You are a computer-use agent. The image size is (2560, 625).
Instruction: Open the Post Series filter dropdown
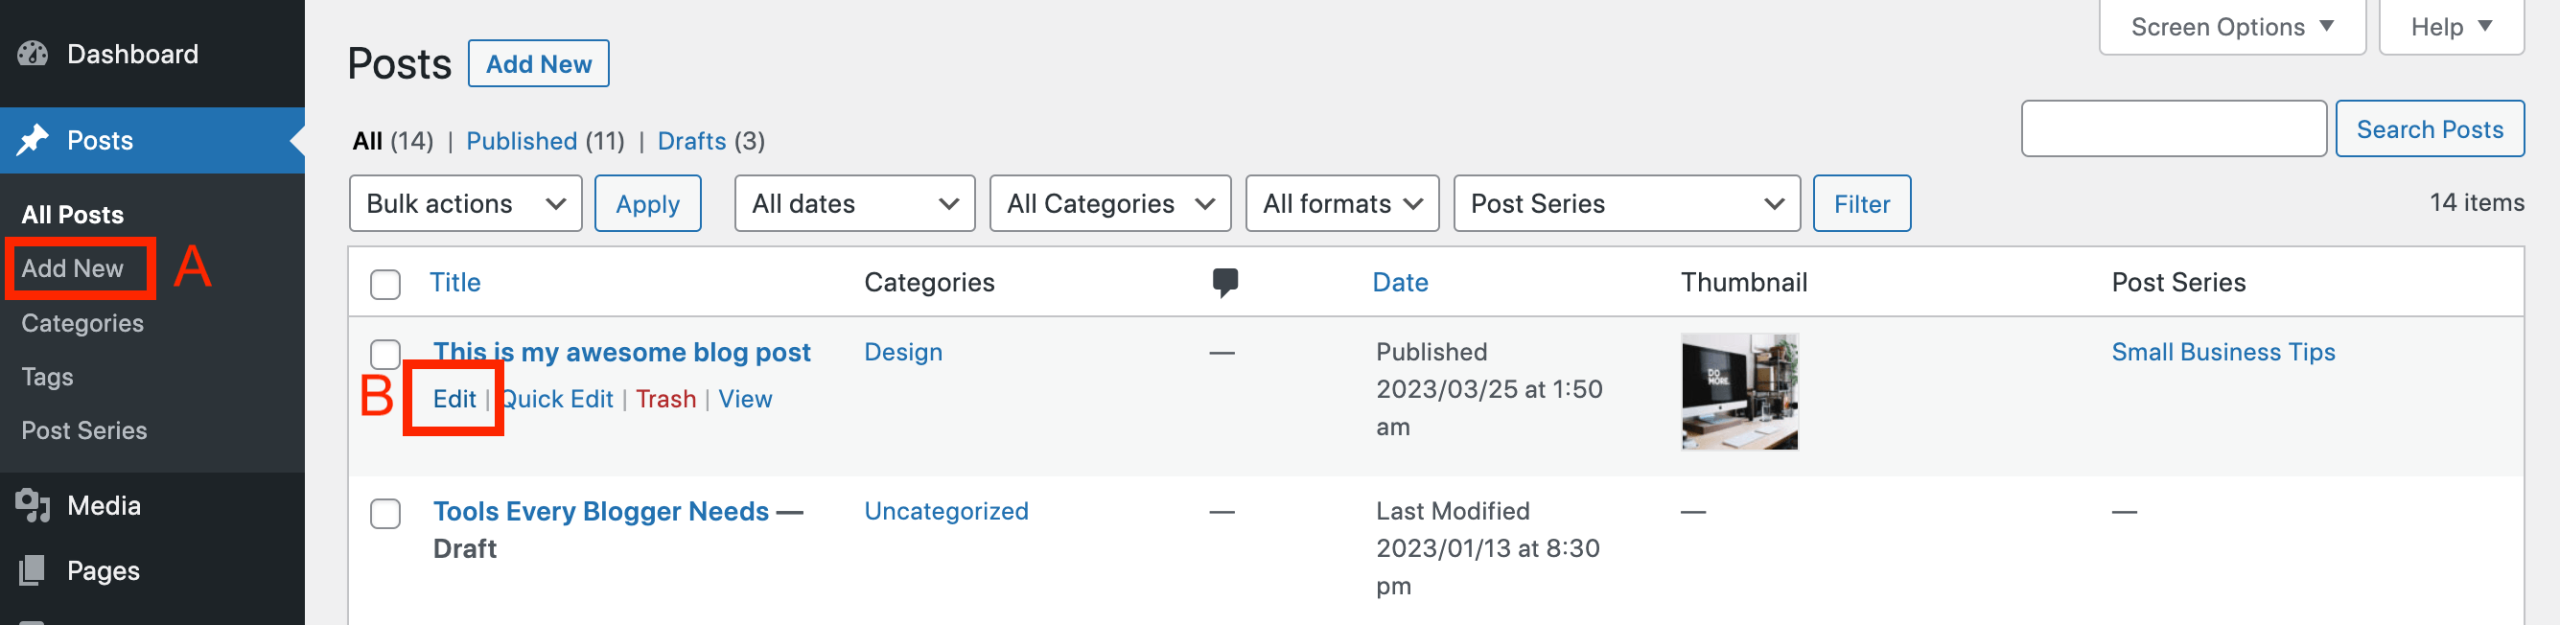click(x=1626, y=204)
